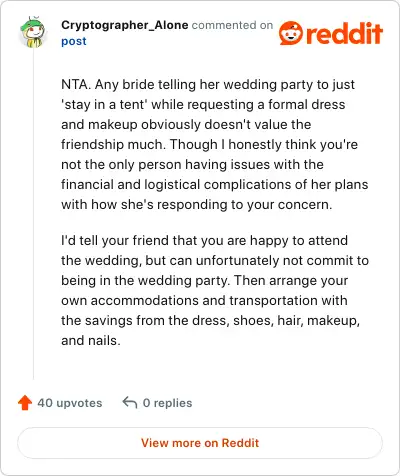400x476 pixels.
Task: Click the 'commented on' text
Action: click(232, 25)
